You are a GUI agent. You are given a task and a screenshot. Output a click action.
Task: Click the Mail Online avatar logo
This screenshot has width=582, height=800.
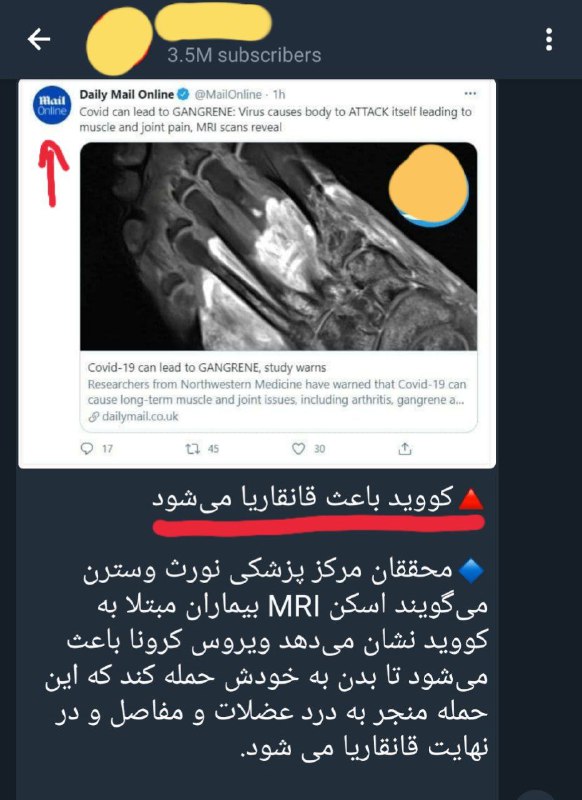click(53, 105)
